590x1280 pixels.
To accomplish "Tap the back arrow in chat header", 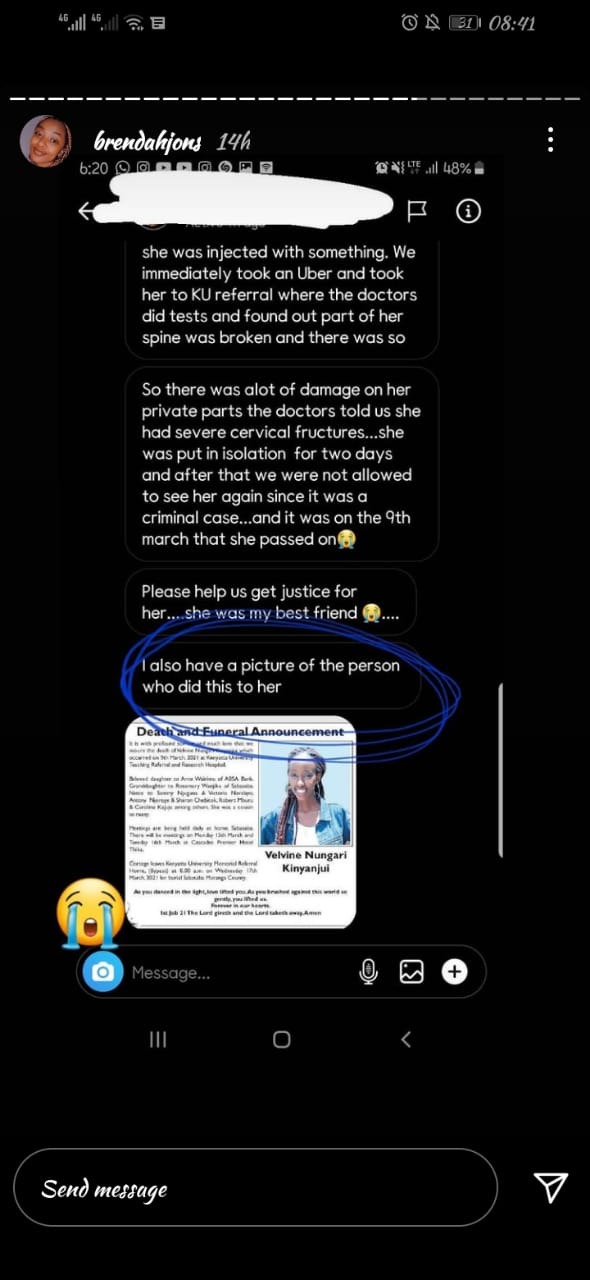I will point(87,210).
